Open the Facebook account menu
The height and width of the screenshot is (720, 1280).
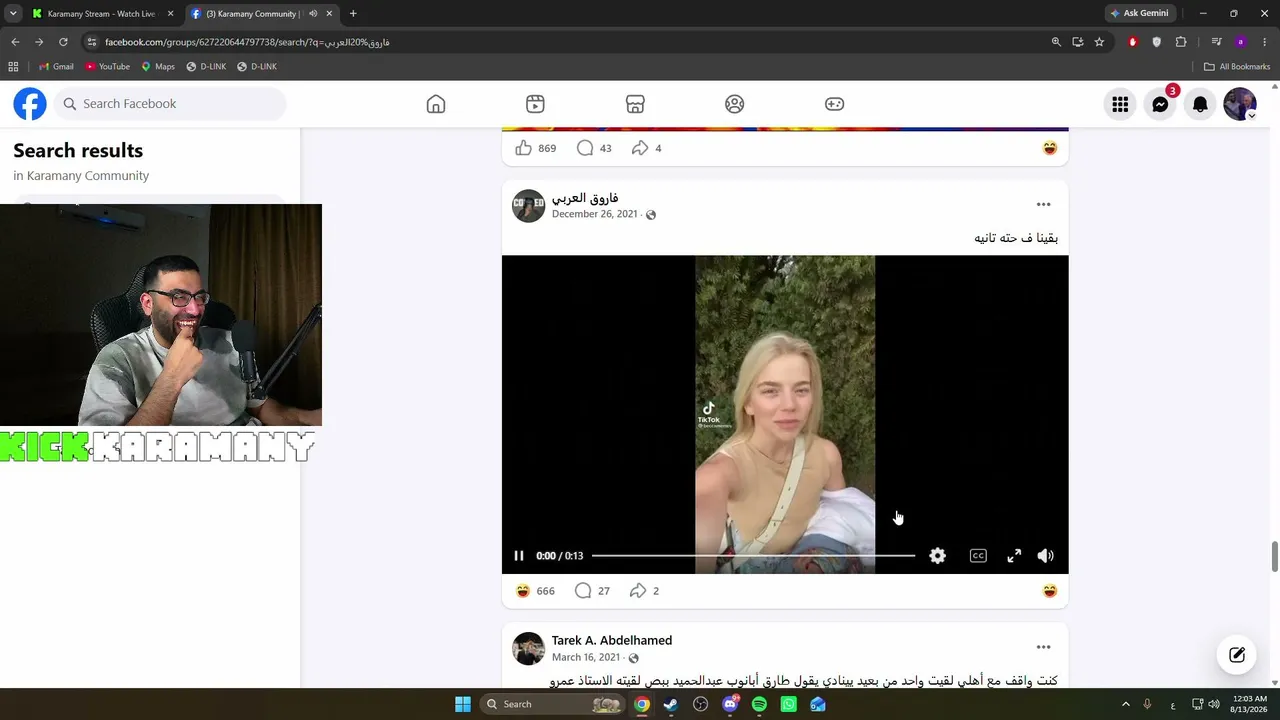click(1240, 104)
